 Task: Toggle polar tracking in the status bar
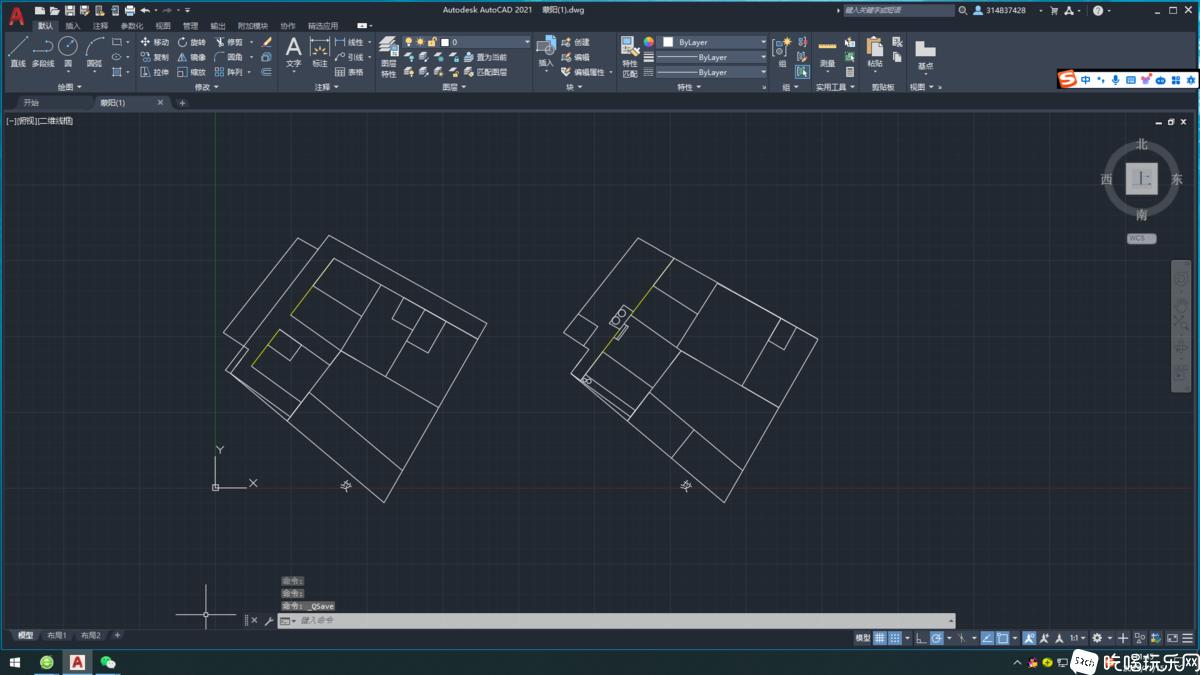click(937, 638)
